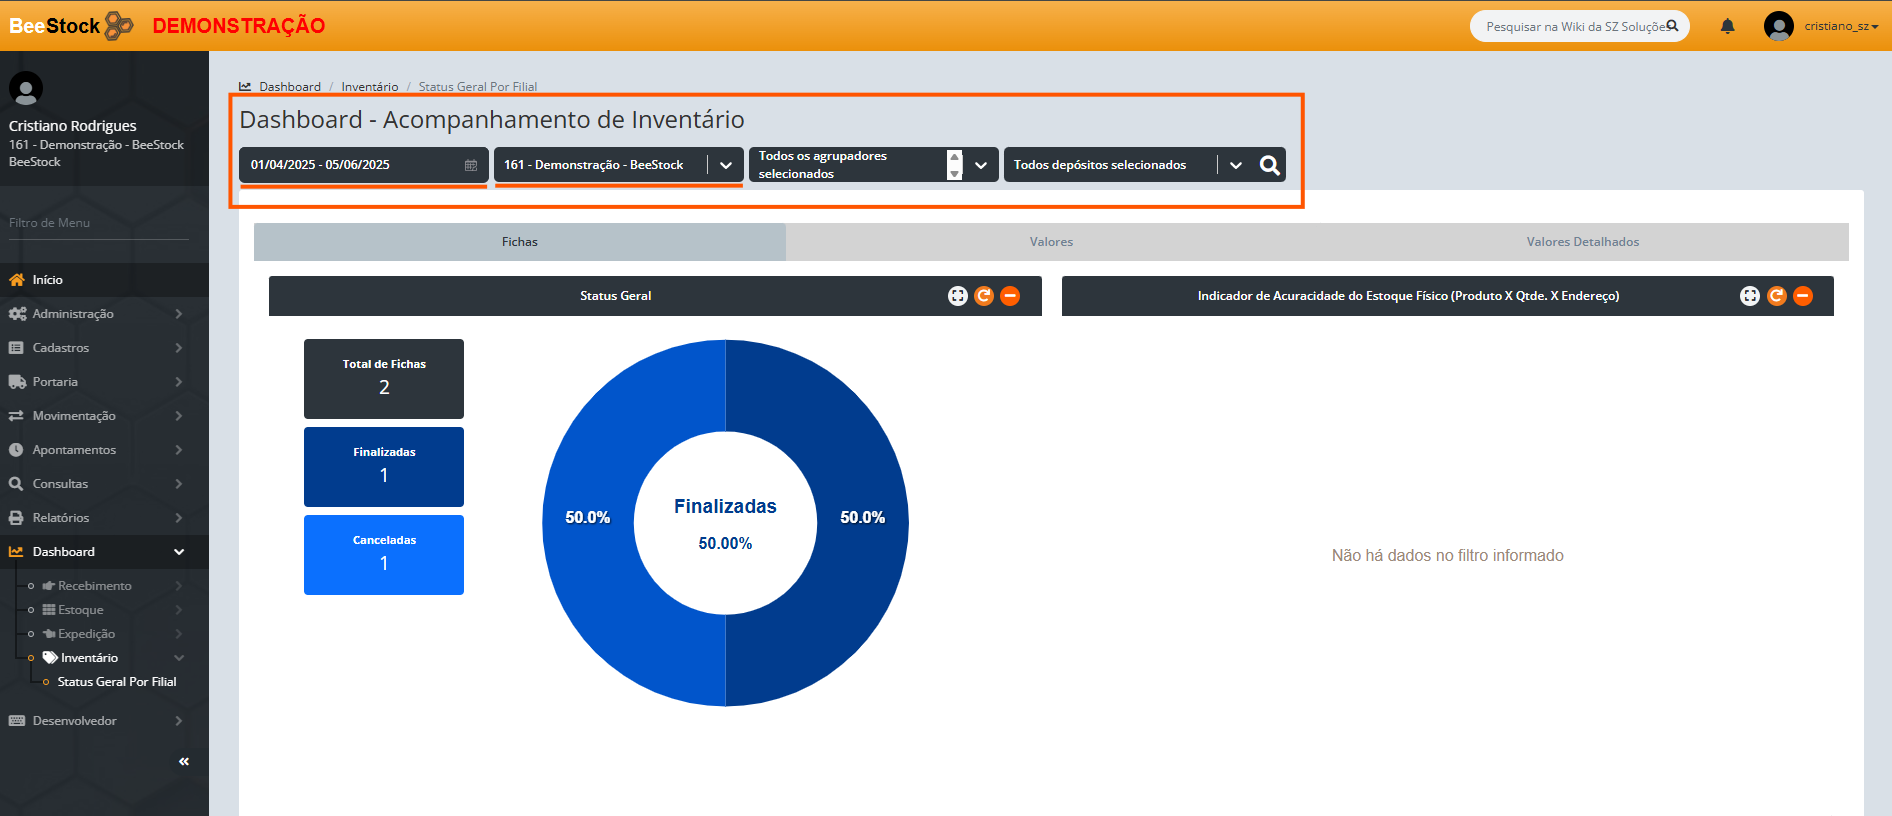Open Início in the sidebar

click(47, 280)
